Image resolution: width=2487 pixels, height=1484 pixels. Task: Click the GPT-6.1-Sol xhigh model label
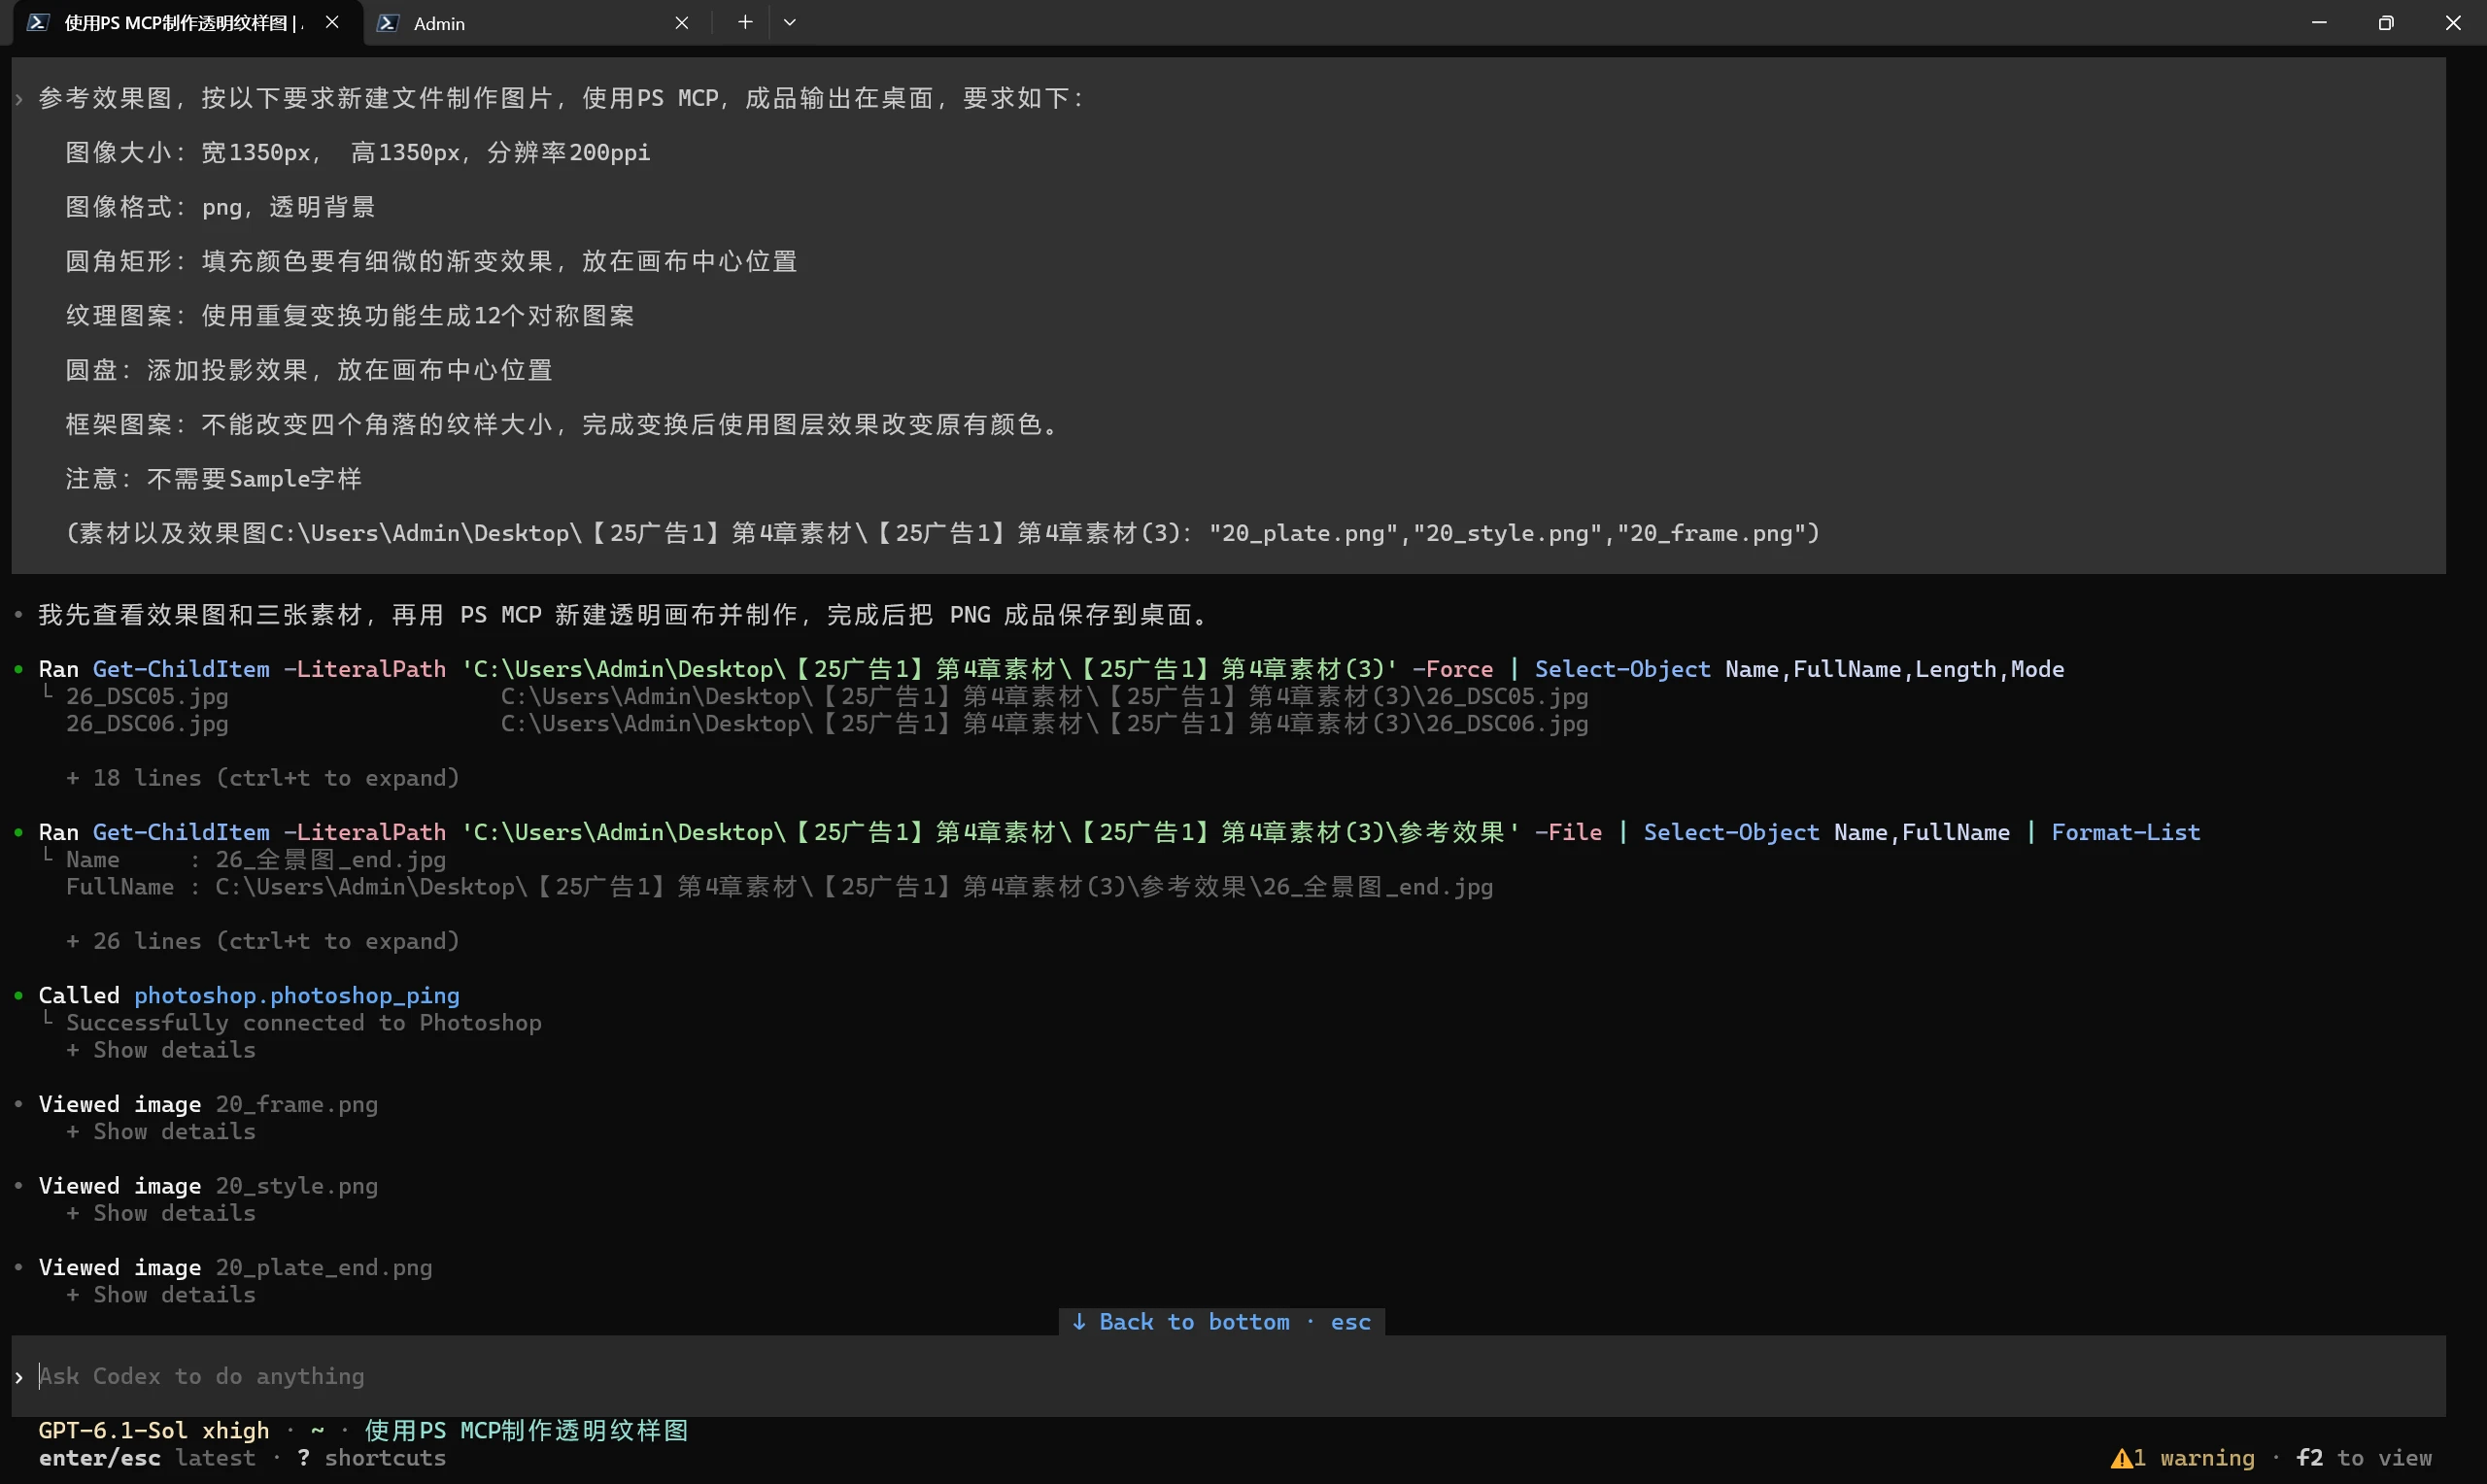(154, 1431)
